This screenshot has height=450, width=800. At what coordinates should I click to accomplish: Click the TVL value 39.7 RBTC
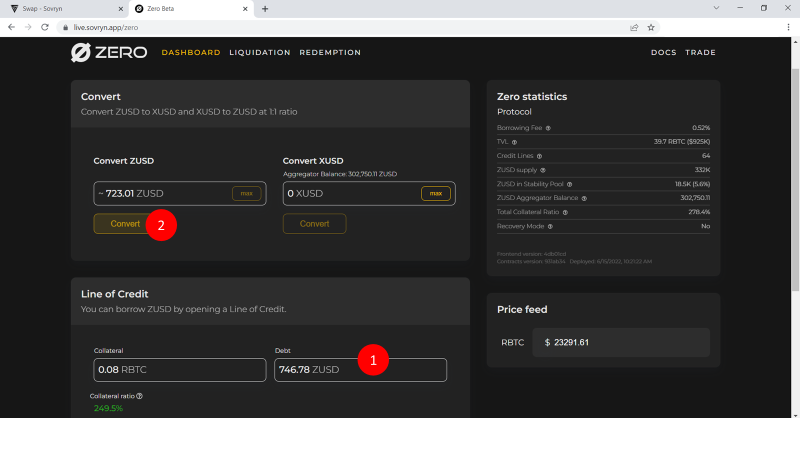[x=682, y=141]
